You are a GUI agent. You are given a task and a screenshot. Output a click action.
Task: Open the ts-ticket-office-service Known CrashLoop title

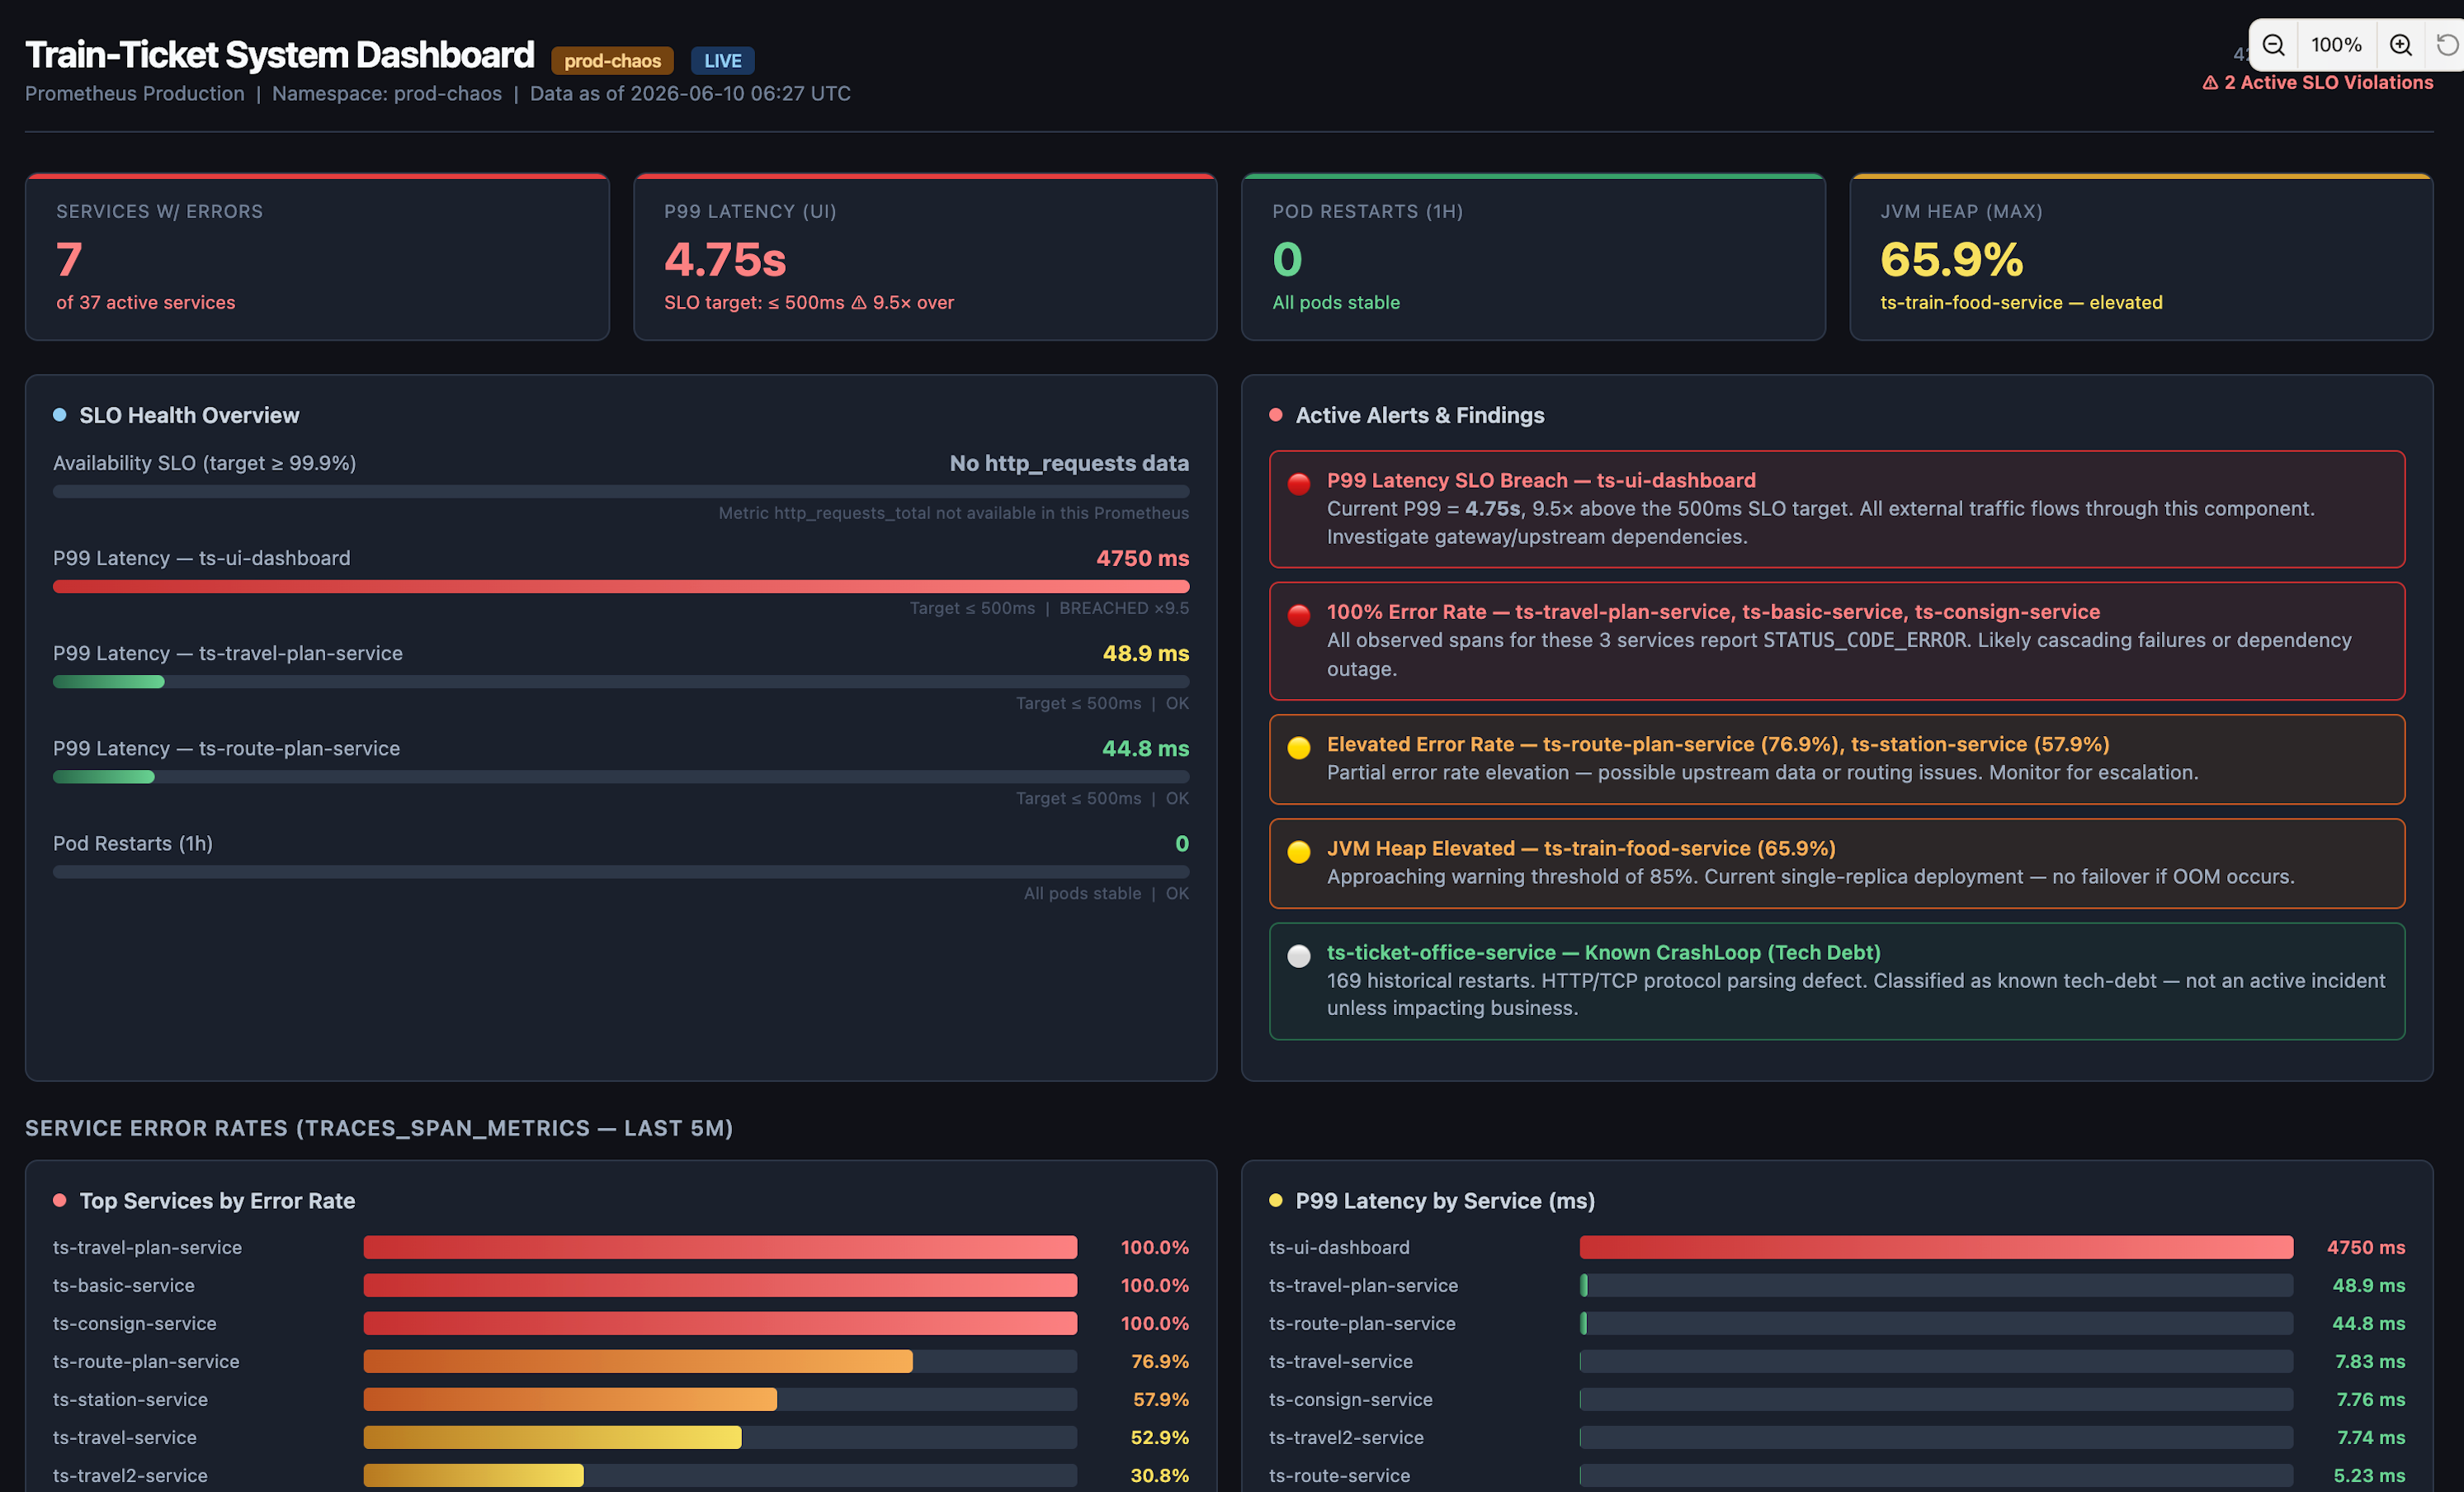point(1603,952)
